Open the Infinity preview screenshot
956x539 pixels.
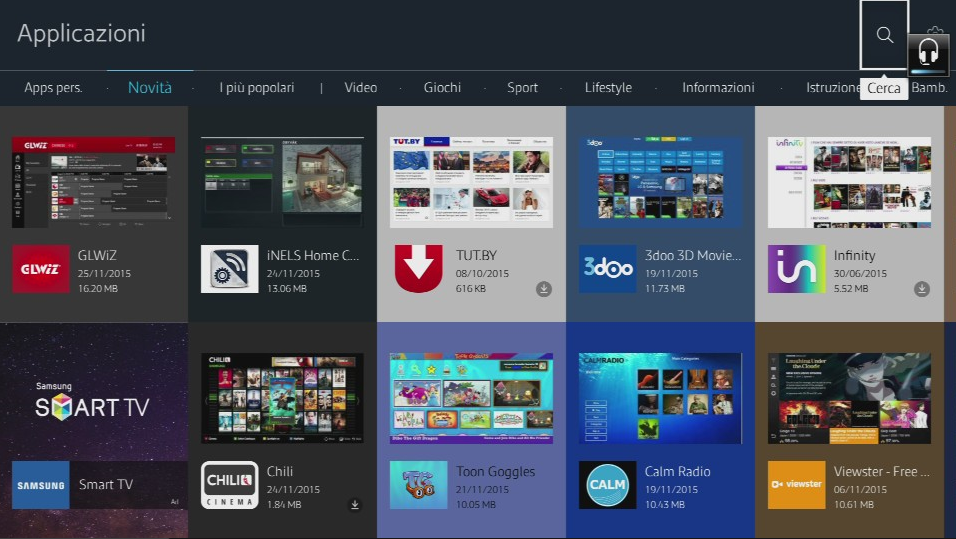[849, 182]
